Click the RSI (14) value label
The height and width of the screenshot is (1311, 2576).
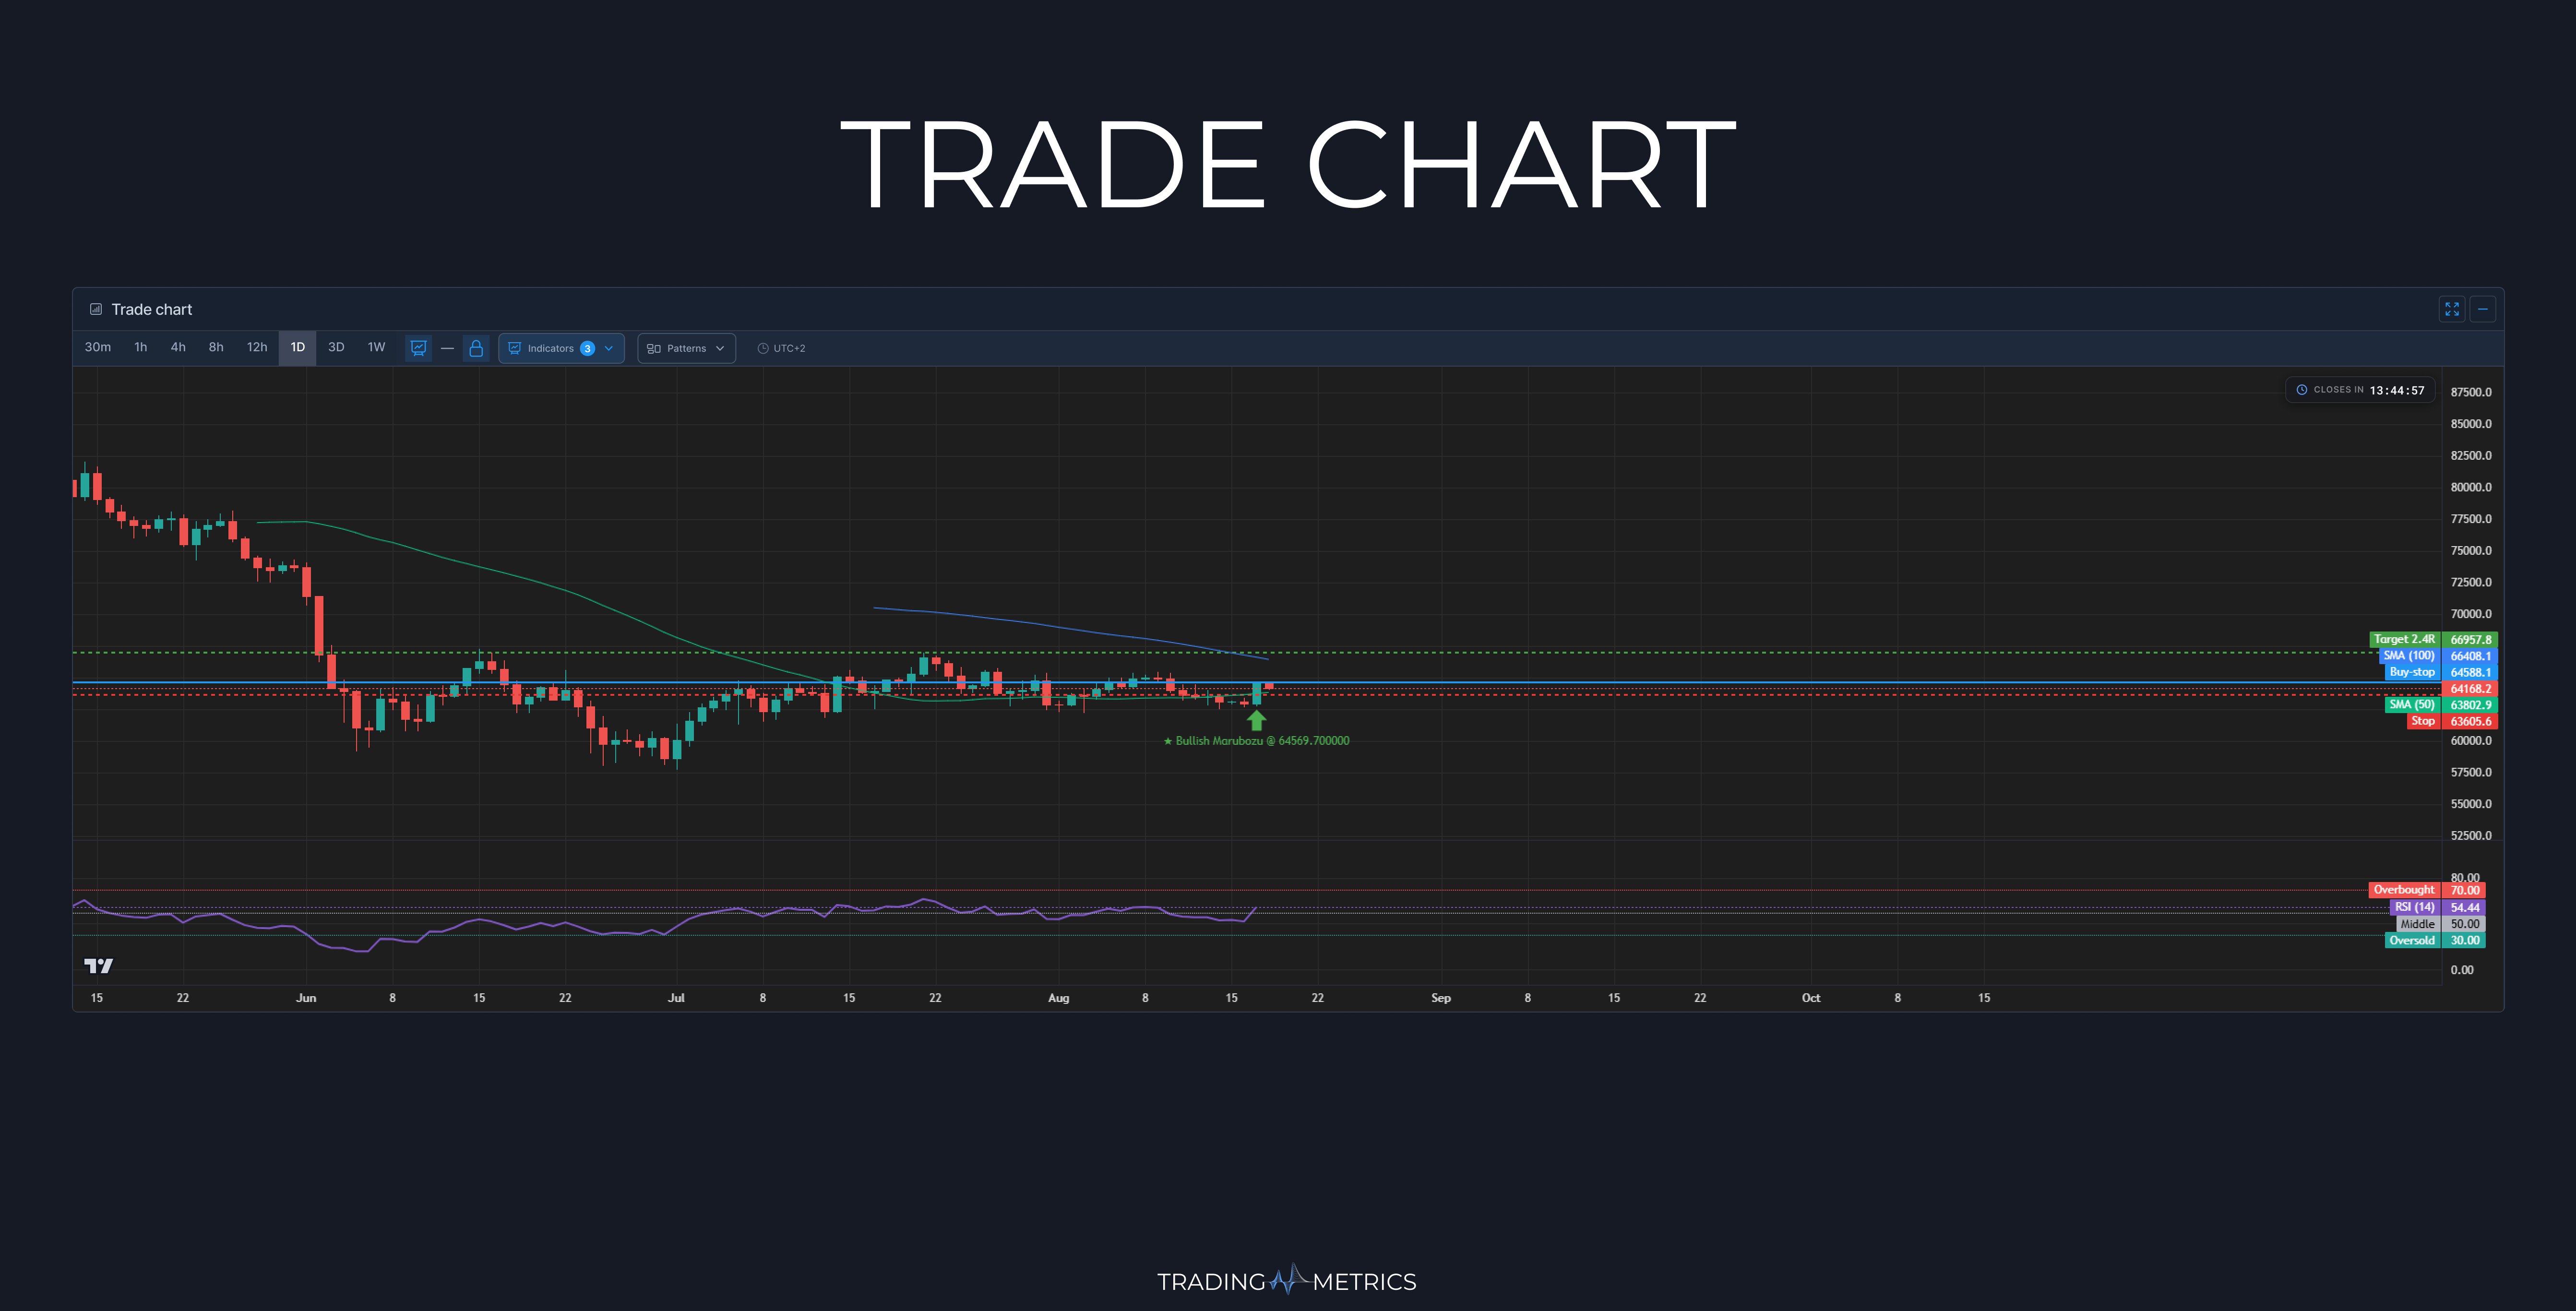pos(2438,907)
